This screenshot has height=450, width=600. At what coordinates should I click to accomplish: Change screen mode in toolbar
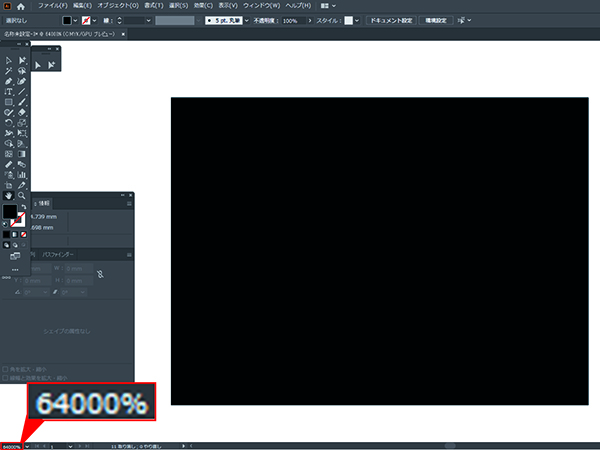tap(15, 256)
